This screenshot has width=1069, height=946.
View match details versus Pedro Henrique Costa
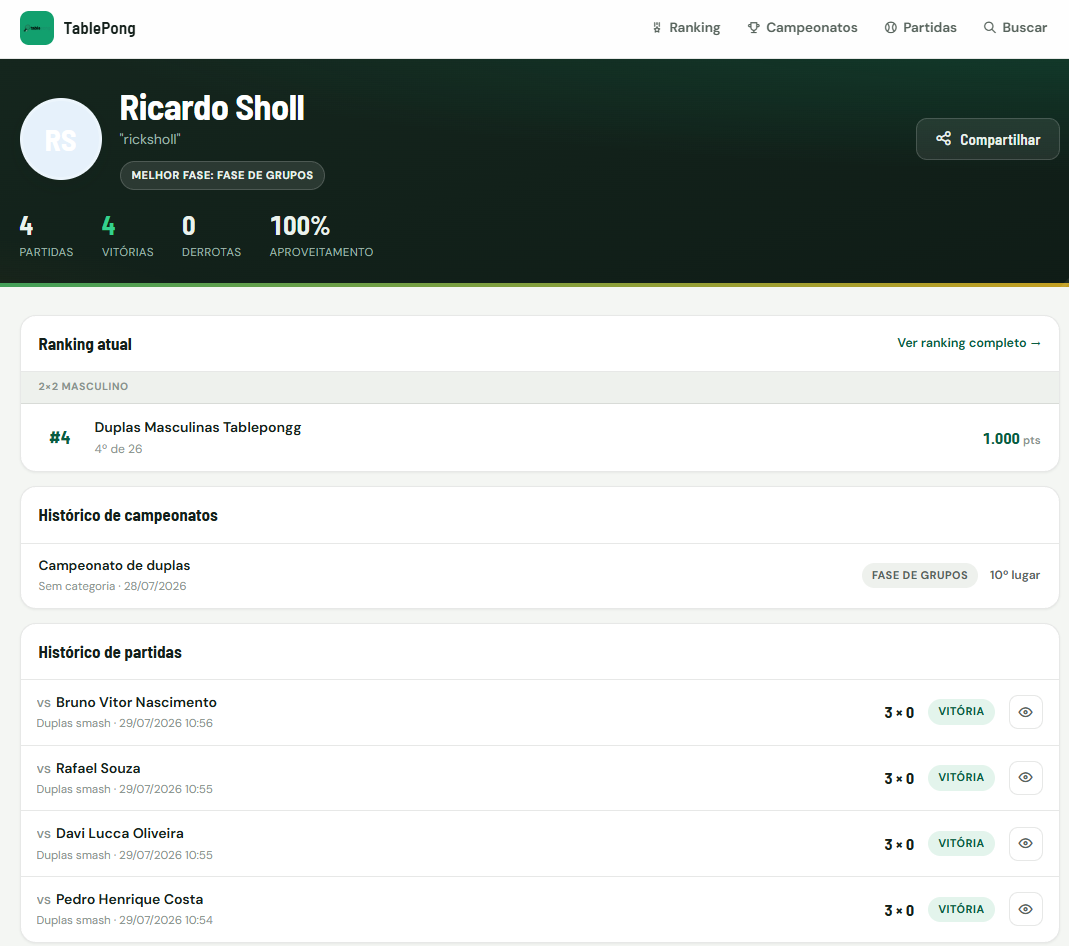tap(1025, 909)
